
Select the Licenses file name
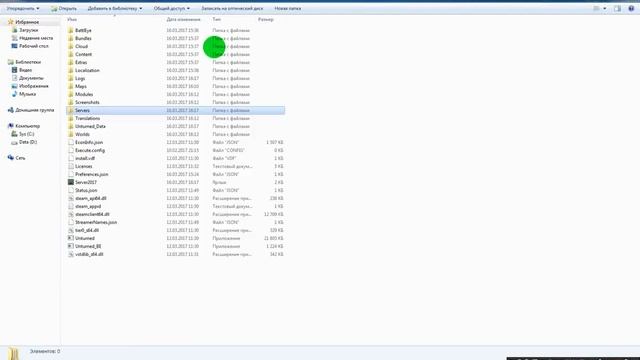click(x=84, y=166)
